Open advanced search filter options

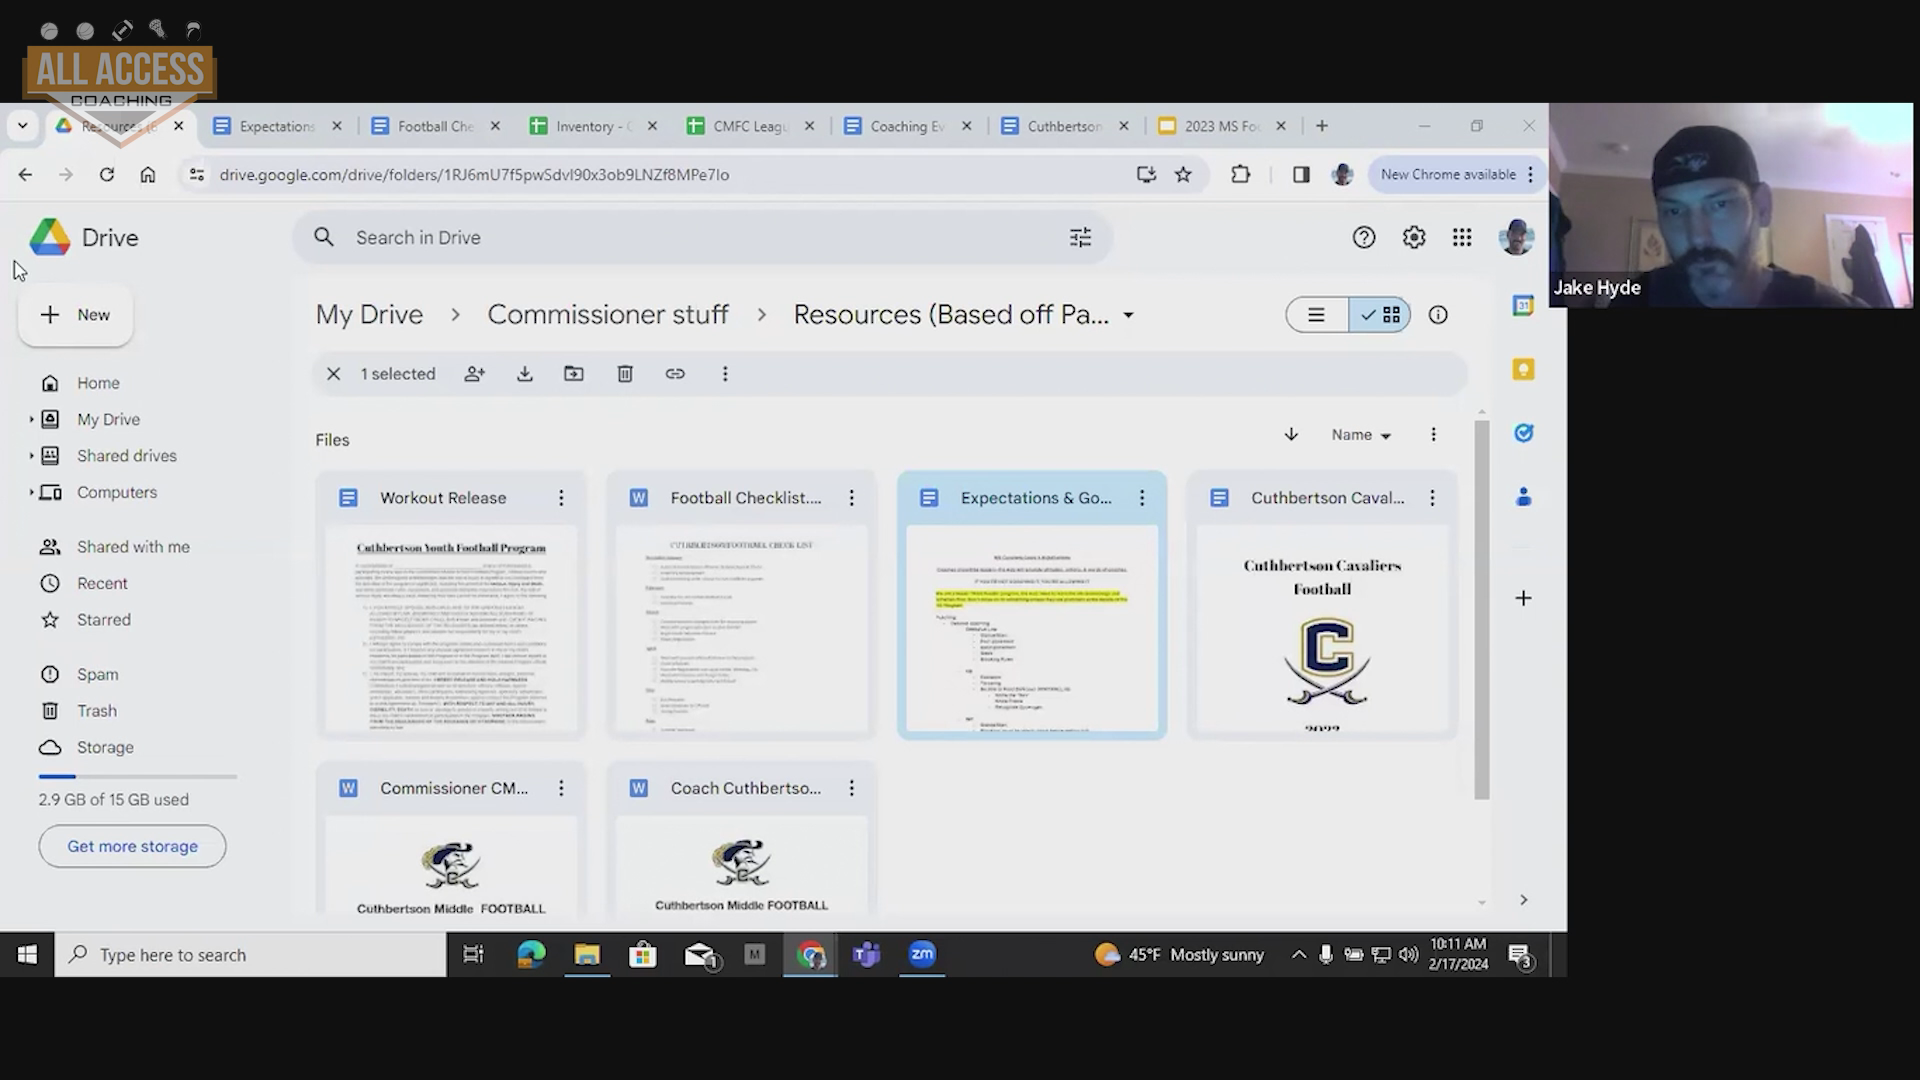[x=1080, y=238]
